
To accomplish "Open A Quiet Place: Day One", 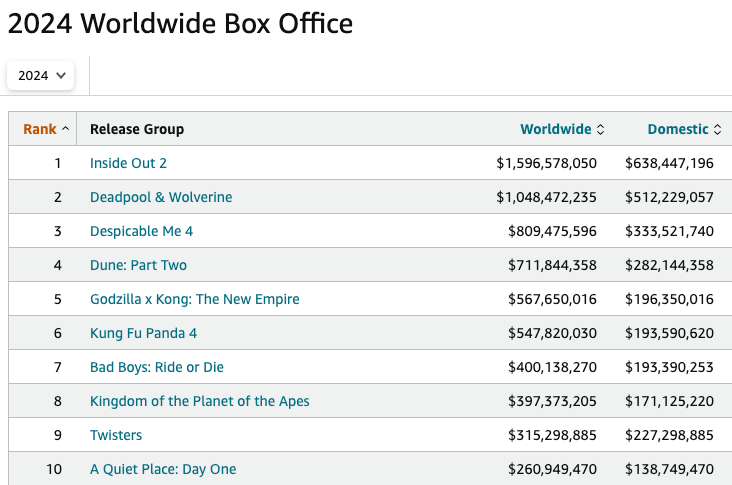I will (x=163, y=469).
